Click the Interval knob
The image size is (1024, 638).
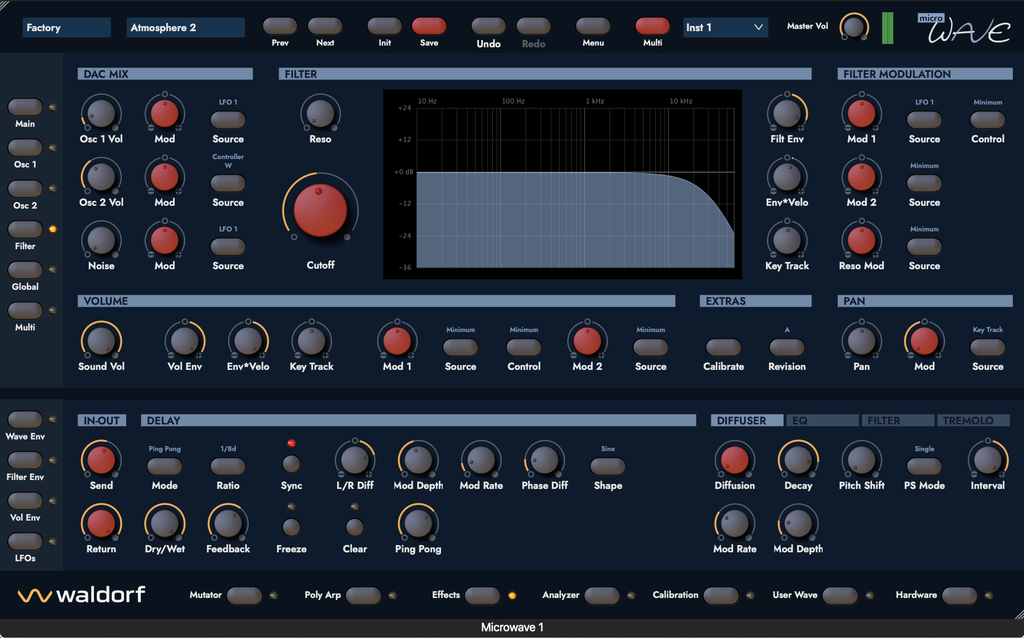[987, 459]
